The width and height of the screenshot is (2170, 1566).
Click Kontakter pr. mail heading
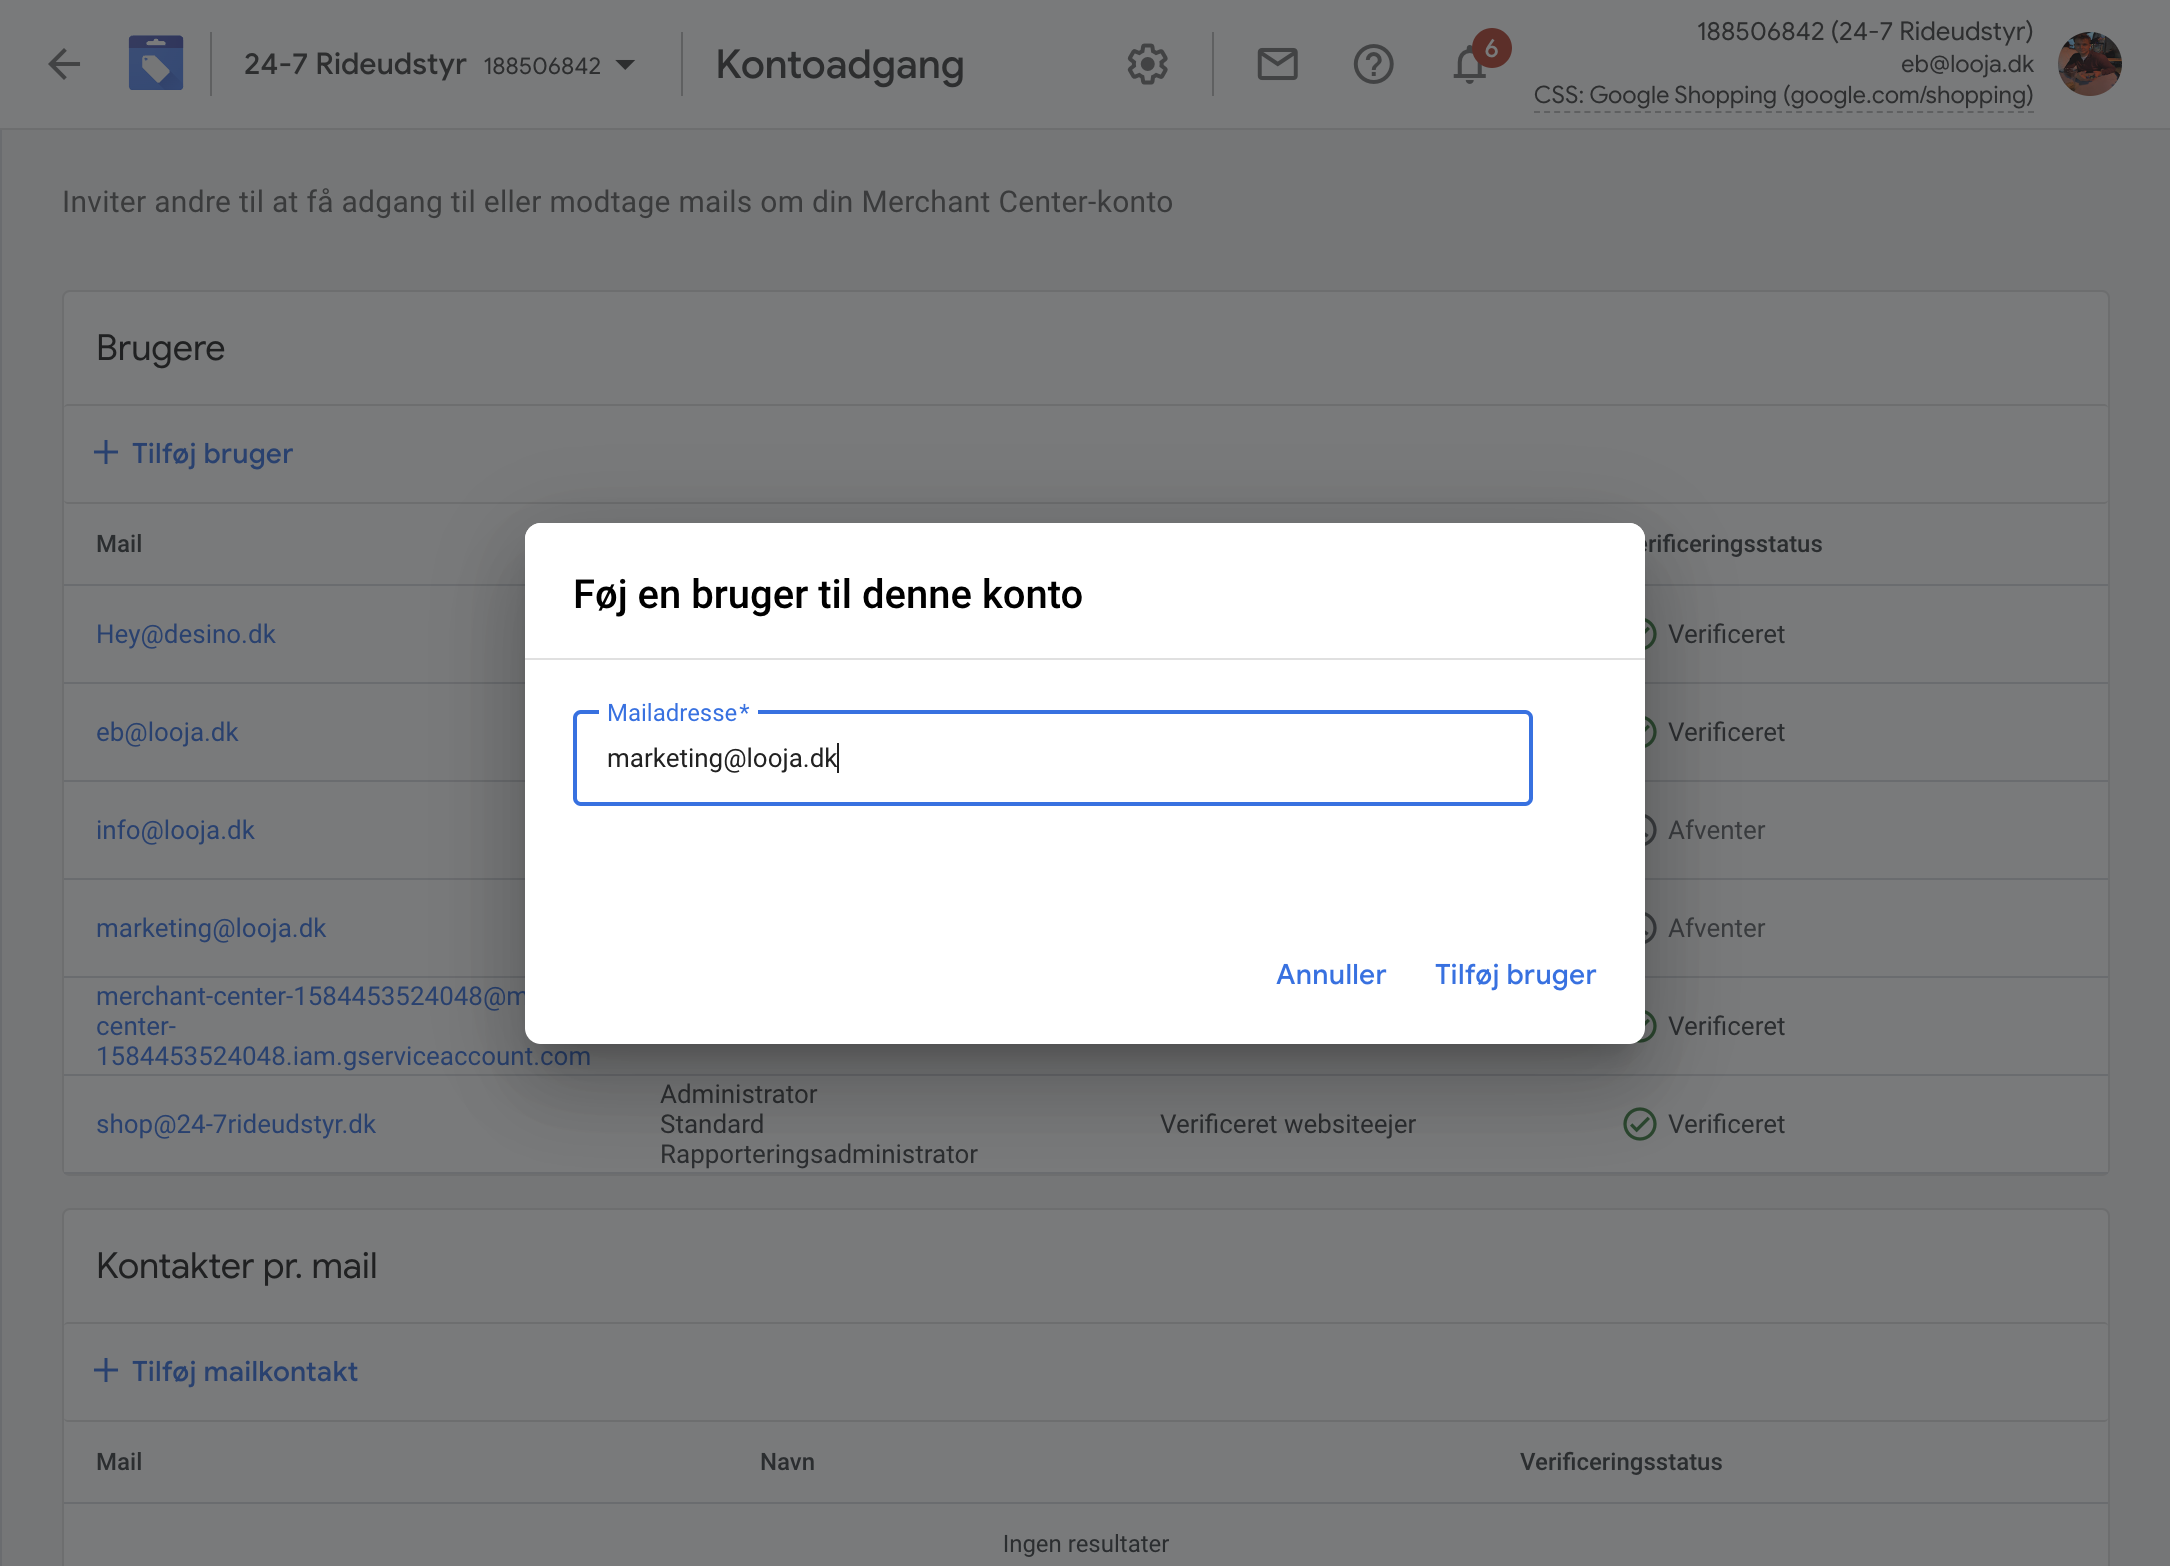(236, 1266)
